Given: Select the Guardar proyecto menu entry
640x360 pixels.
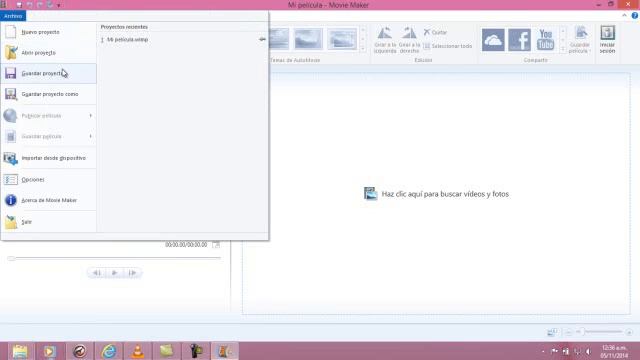Looking at the screenshot, I should 49,73.
